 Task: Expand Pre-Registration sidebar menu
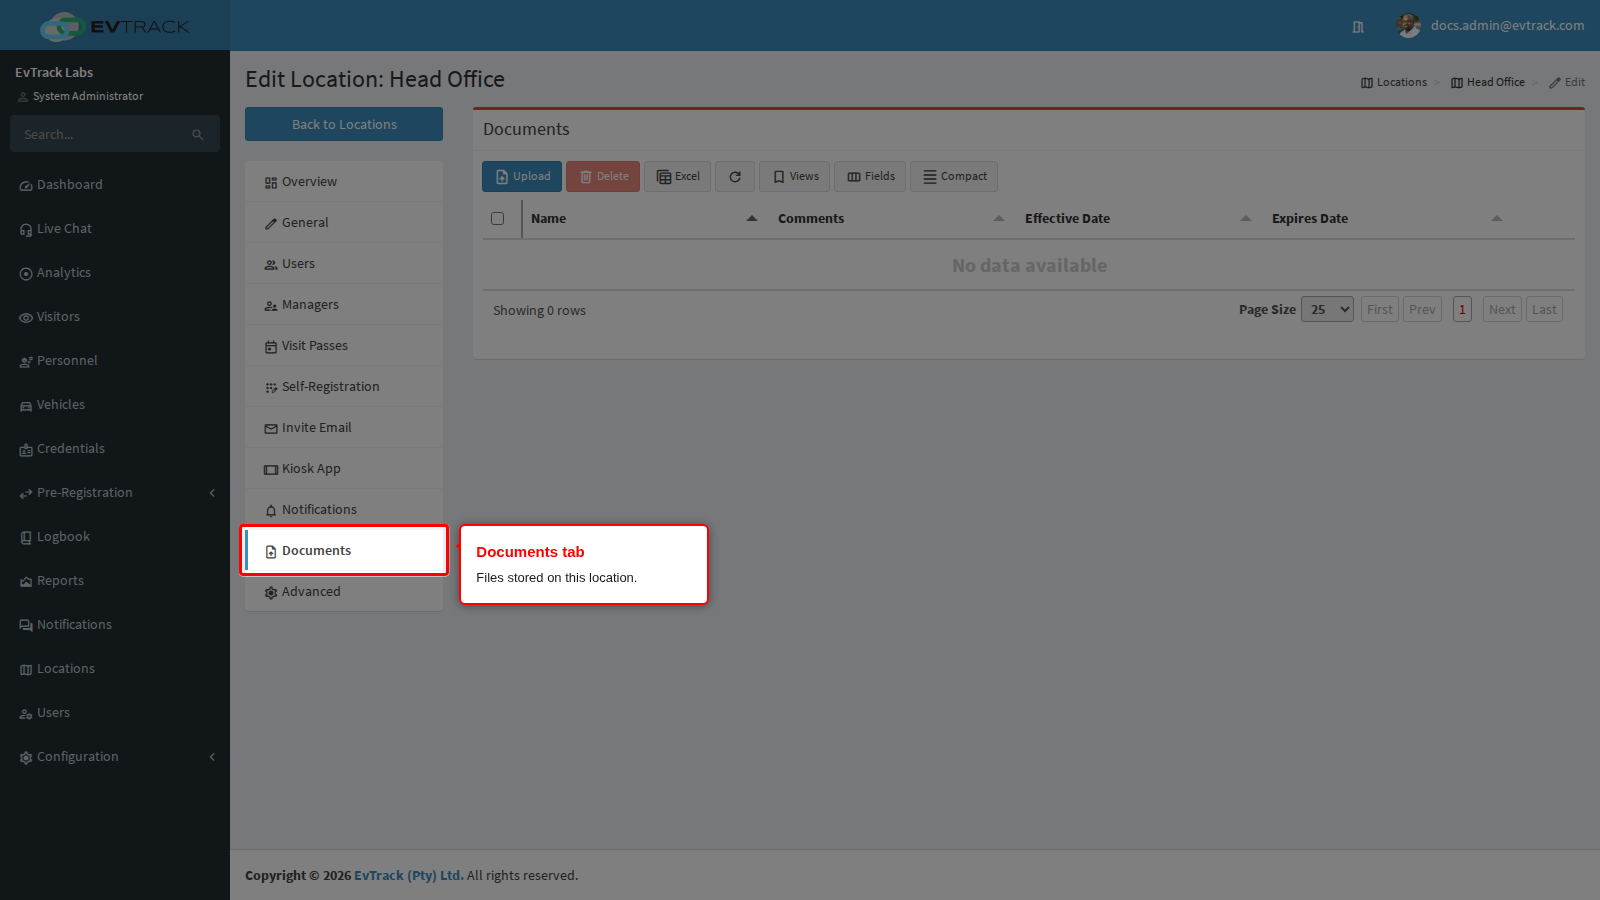(115, 493)
